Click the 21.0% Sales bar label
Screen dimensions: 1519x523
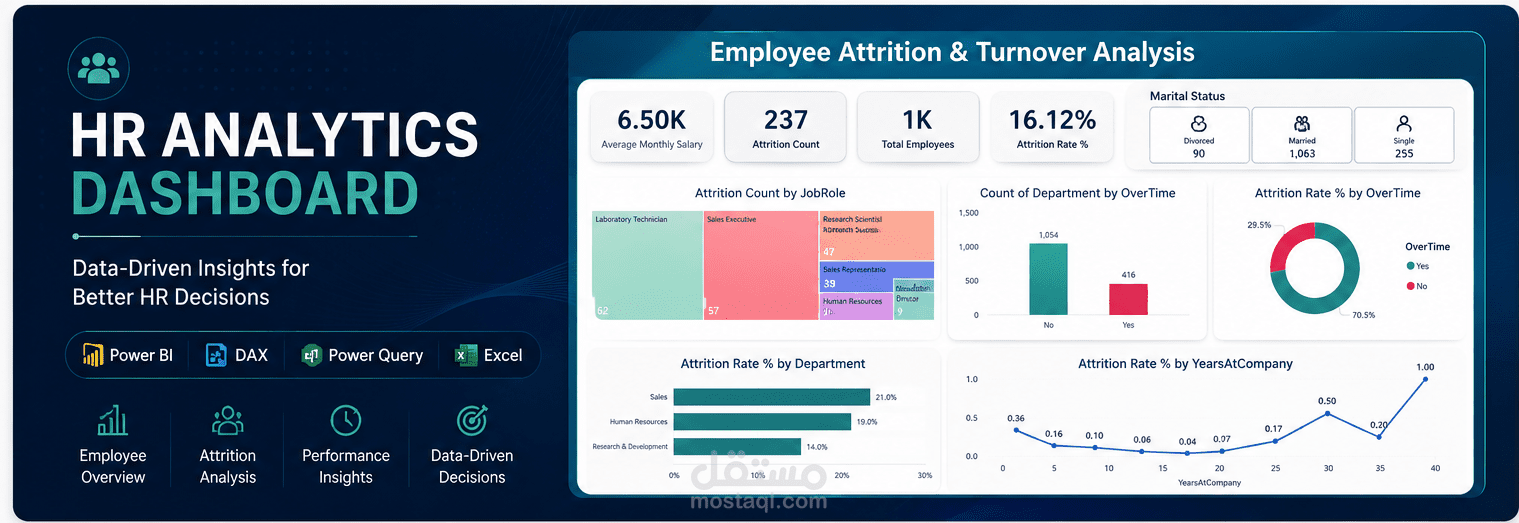pos(886,397)
